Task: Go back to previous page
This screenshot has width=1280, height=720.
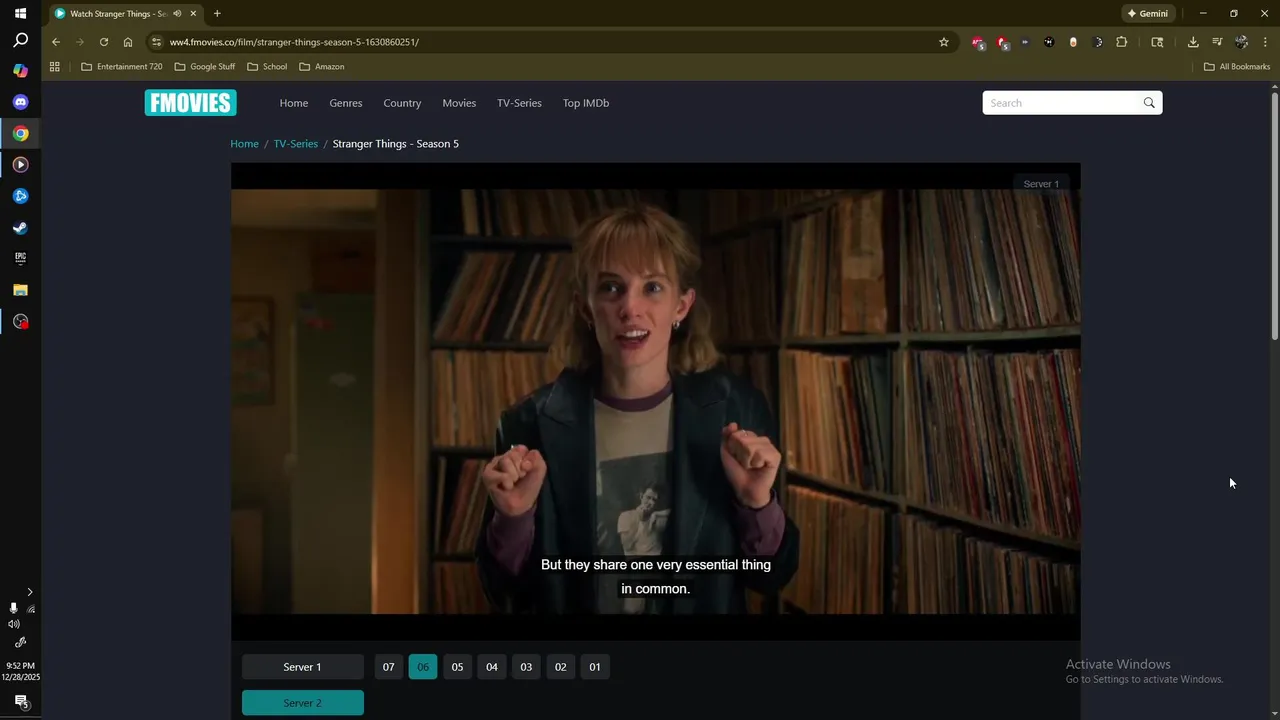Action: click(56, 42)
